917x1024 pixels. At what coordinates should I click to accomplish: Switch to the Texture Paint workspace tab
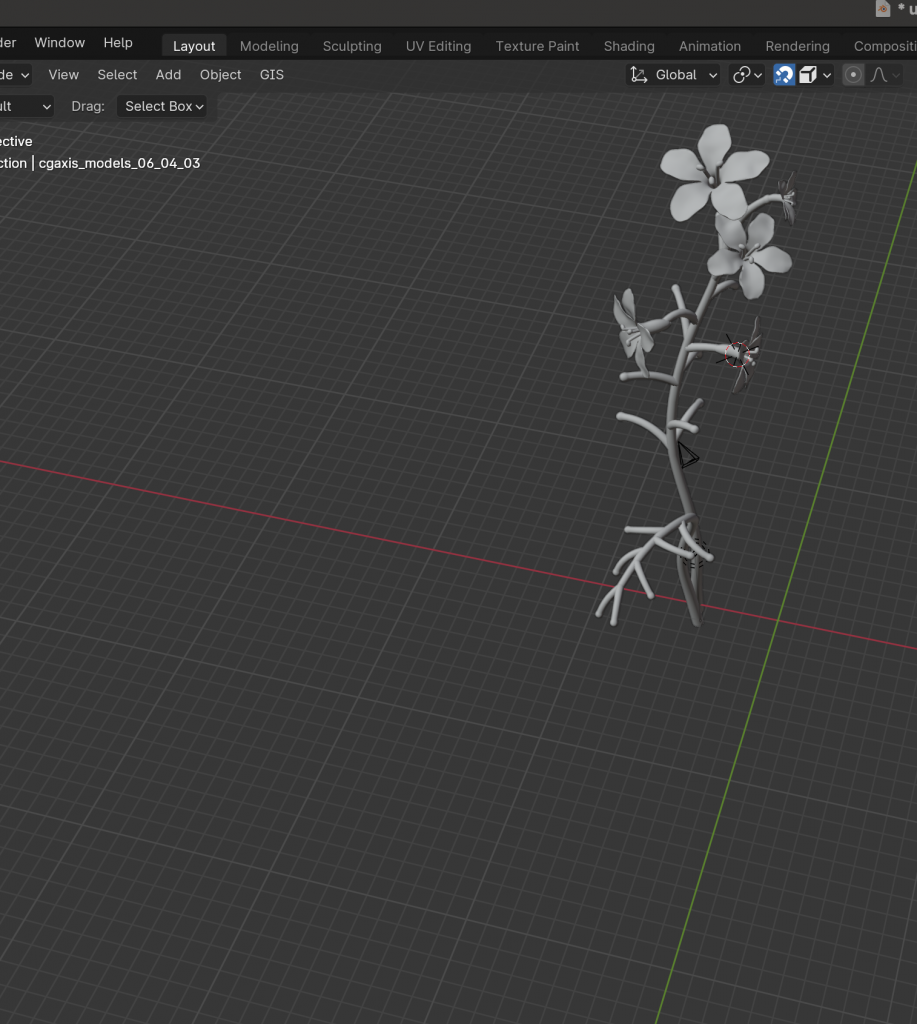coord(537,46)
